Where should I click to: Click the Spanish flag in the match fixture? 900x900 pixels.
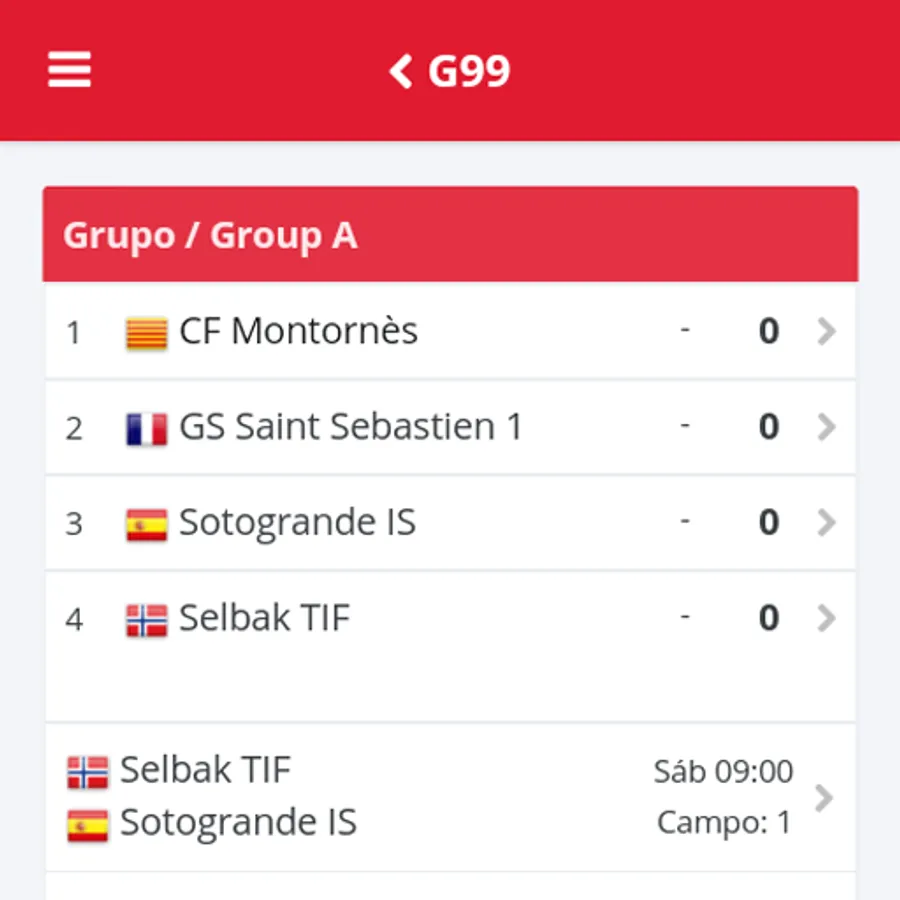(88, 825)
